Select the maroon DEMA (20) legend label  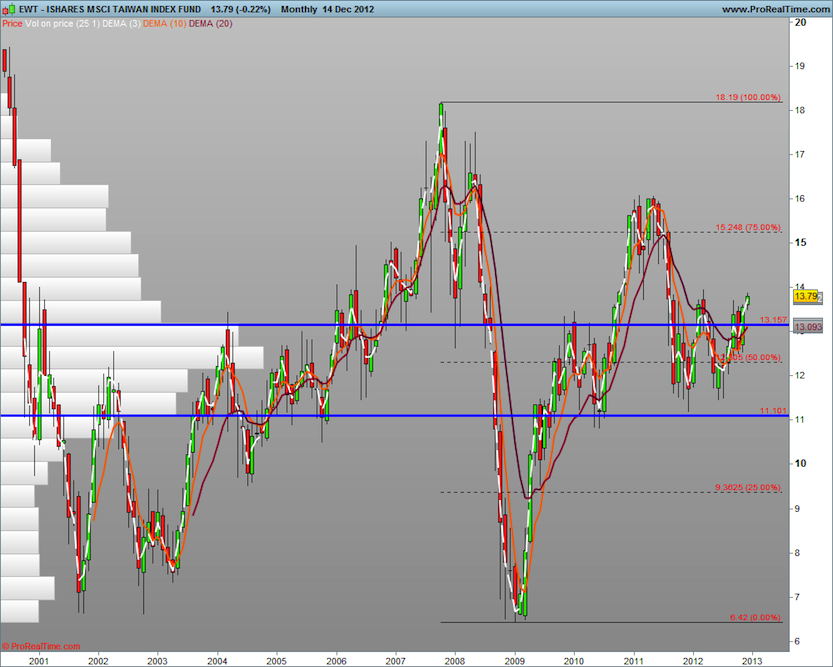tap(210, 23)
